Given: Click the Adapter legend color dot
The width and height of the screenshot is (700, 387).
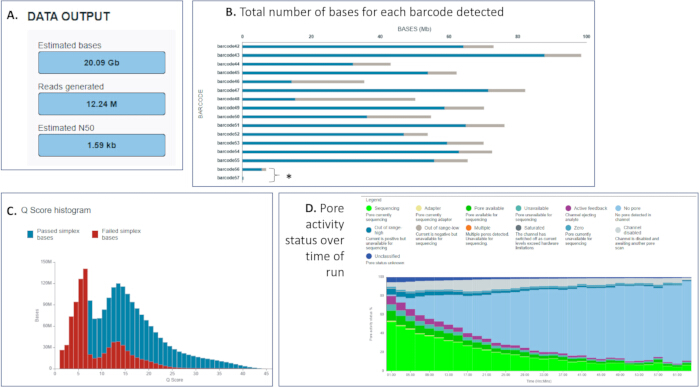Looking at the screenshot, I should click(418, 208).
